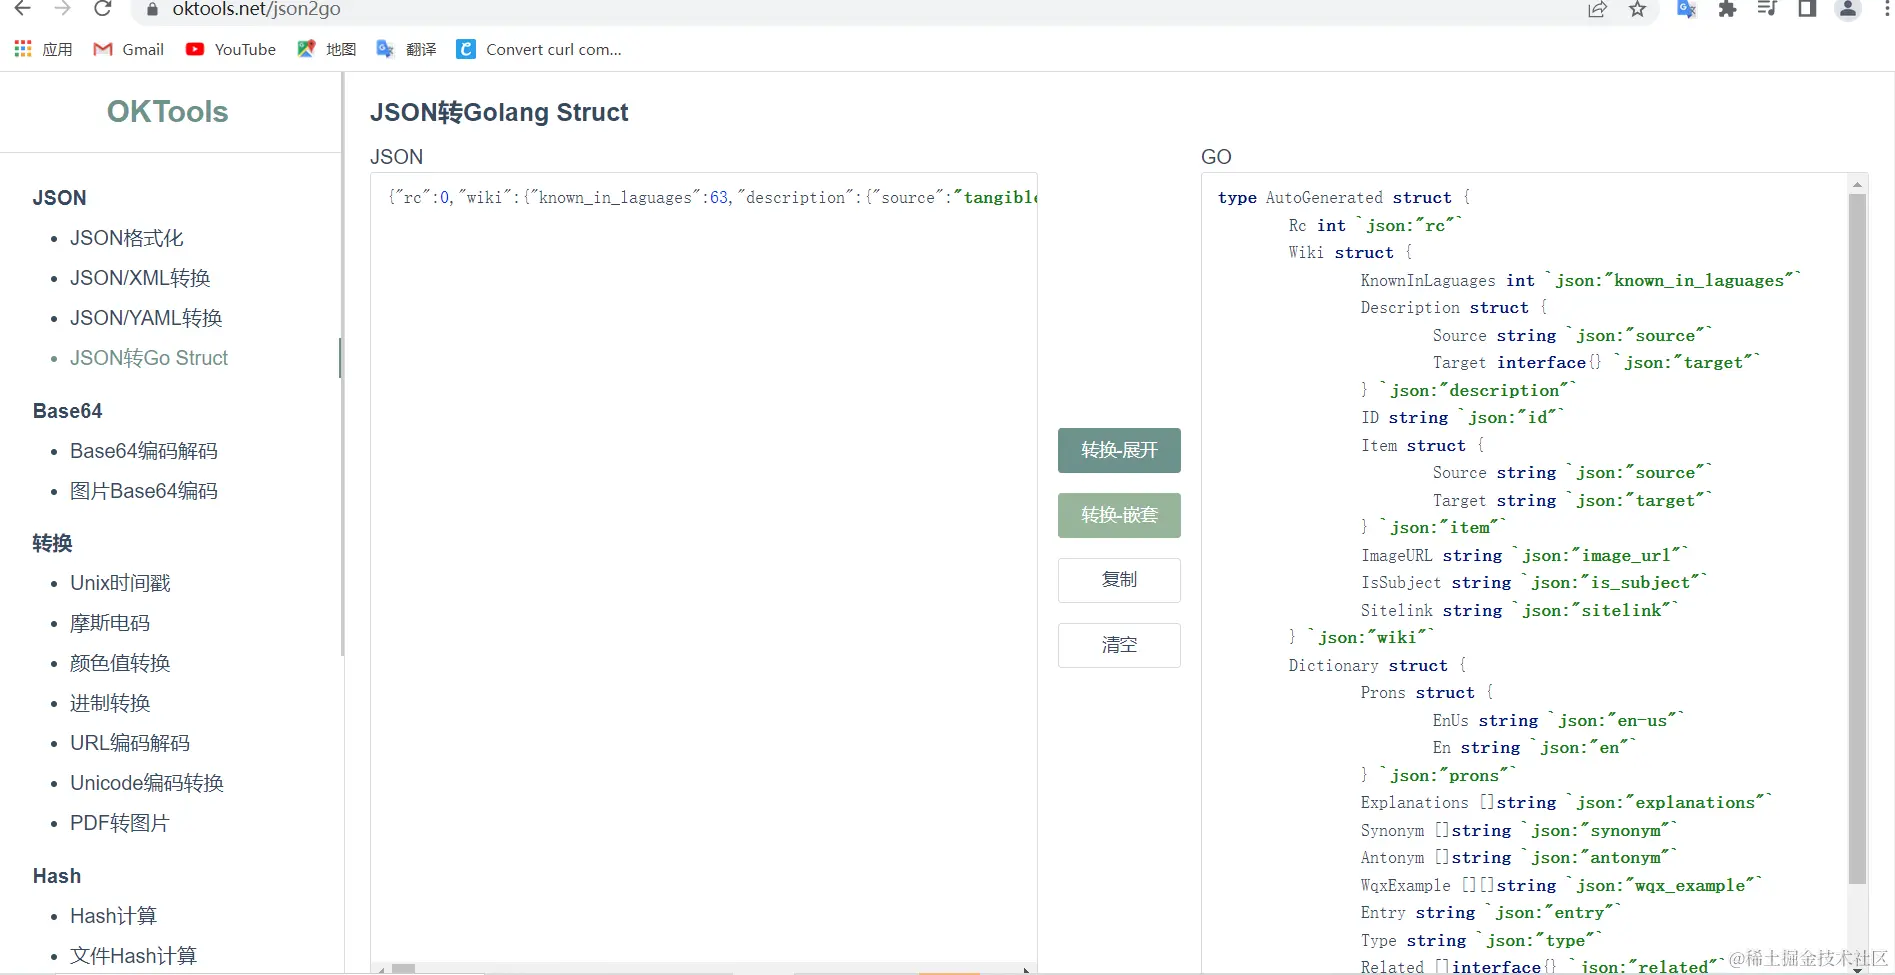Click the 转换-展开 convert button
This screenshot has width=1895, height=975.
(1119, 450)
